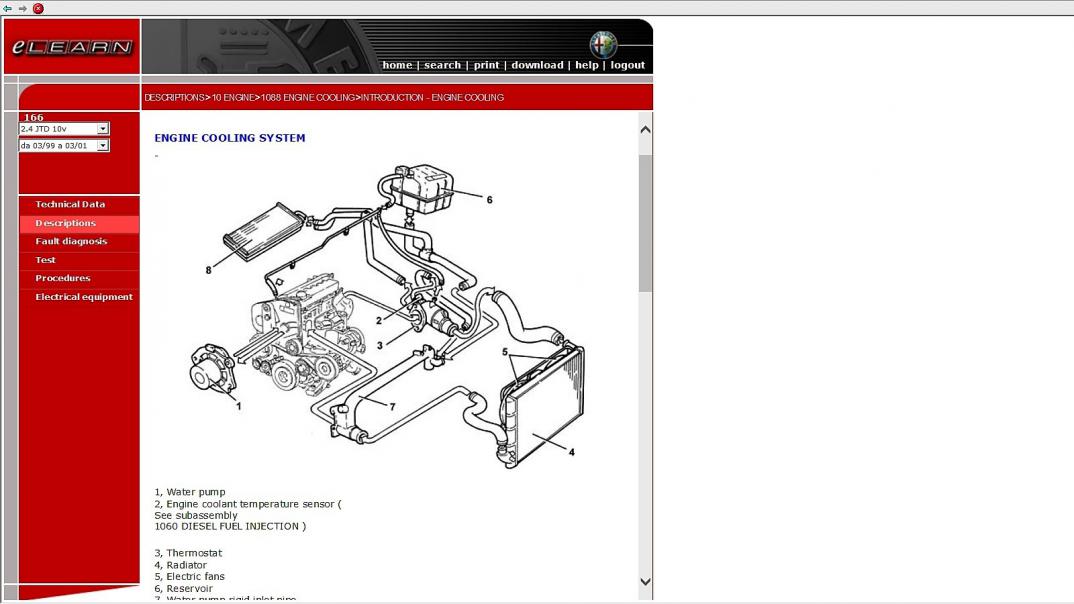Click the forward arrow icon

pos(23,8)
